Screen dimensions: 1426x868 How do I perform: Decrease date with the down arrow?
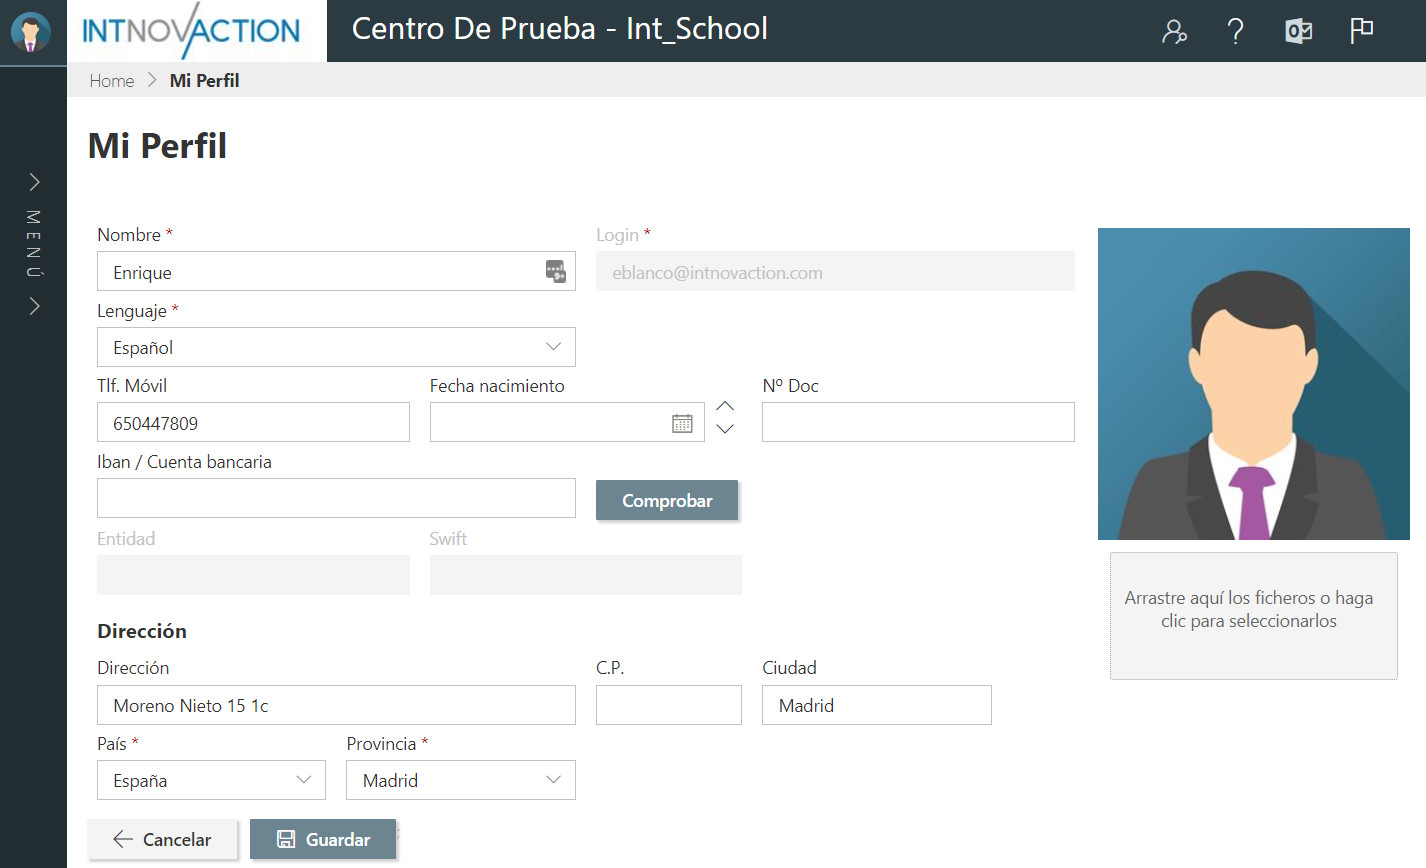(x=726, y=429)
